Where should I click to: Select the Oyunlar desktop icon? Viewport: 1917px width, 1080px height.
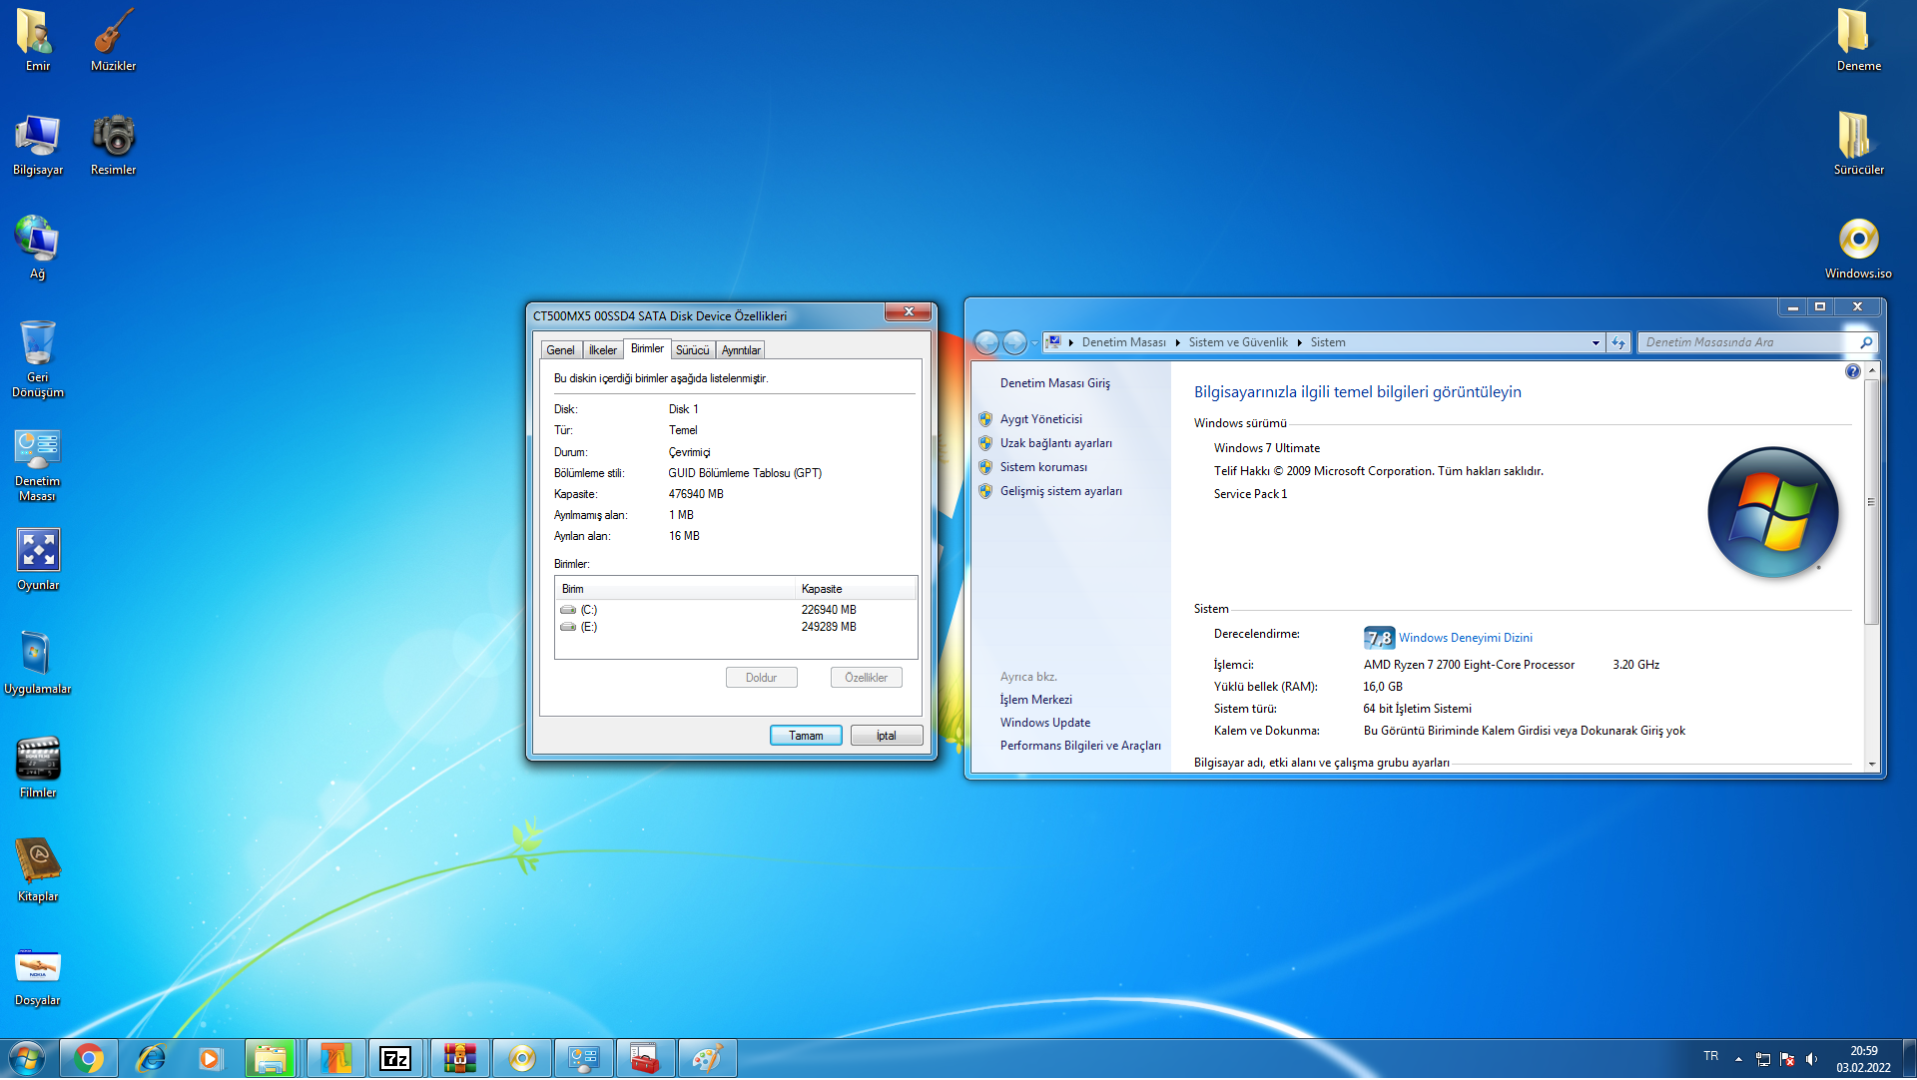click(x=37, y=560)
